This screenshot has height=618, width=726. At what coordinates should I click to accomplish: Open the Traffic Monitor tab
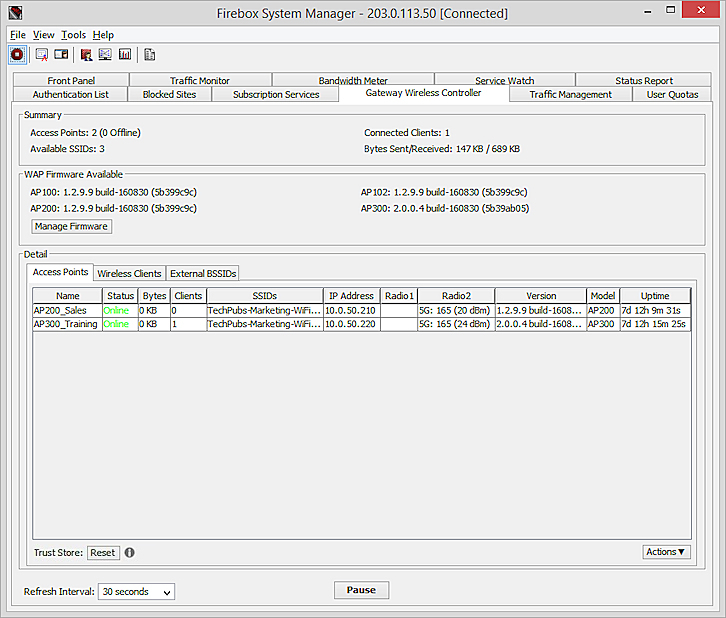coord(200,80)
